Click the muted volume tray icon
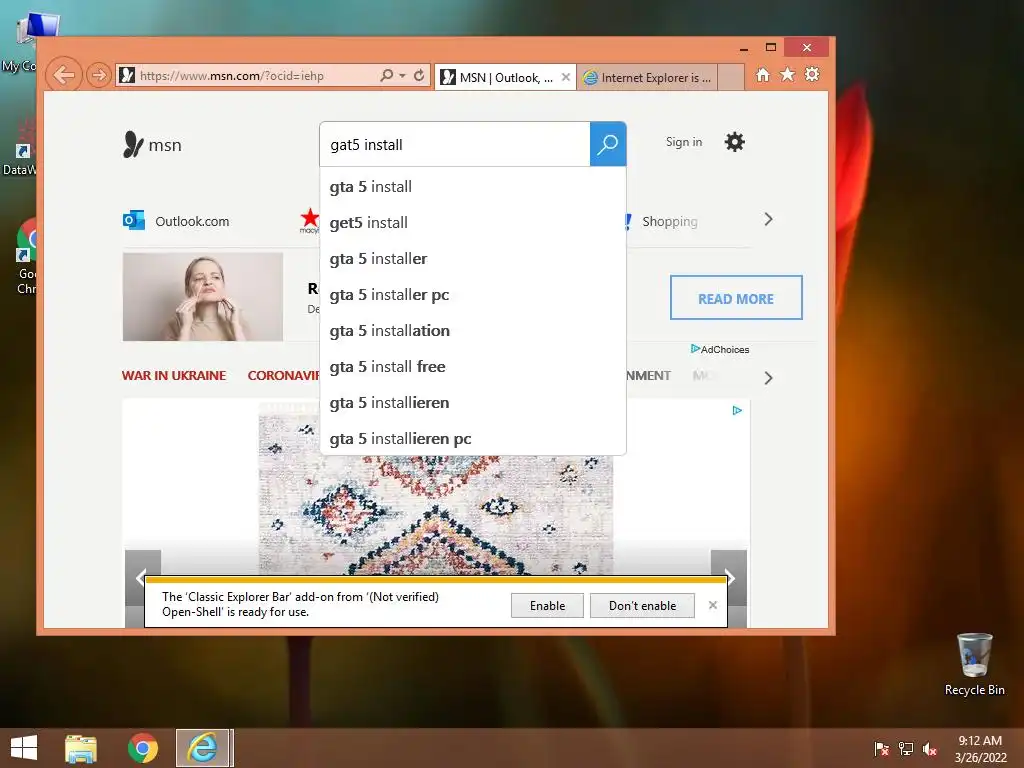This screenshot has width=1024, height=768. tap(930, 748)
